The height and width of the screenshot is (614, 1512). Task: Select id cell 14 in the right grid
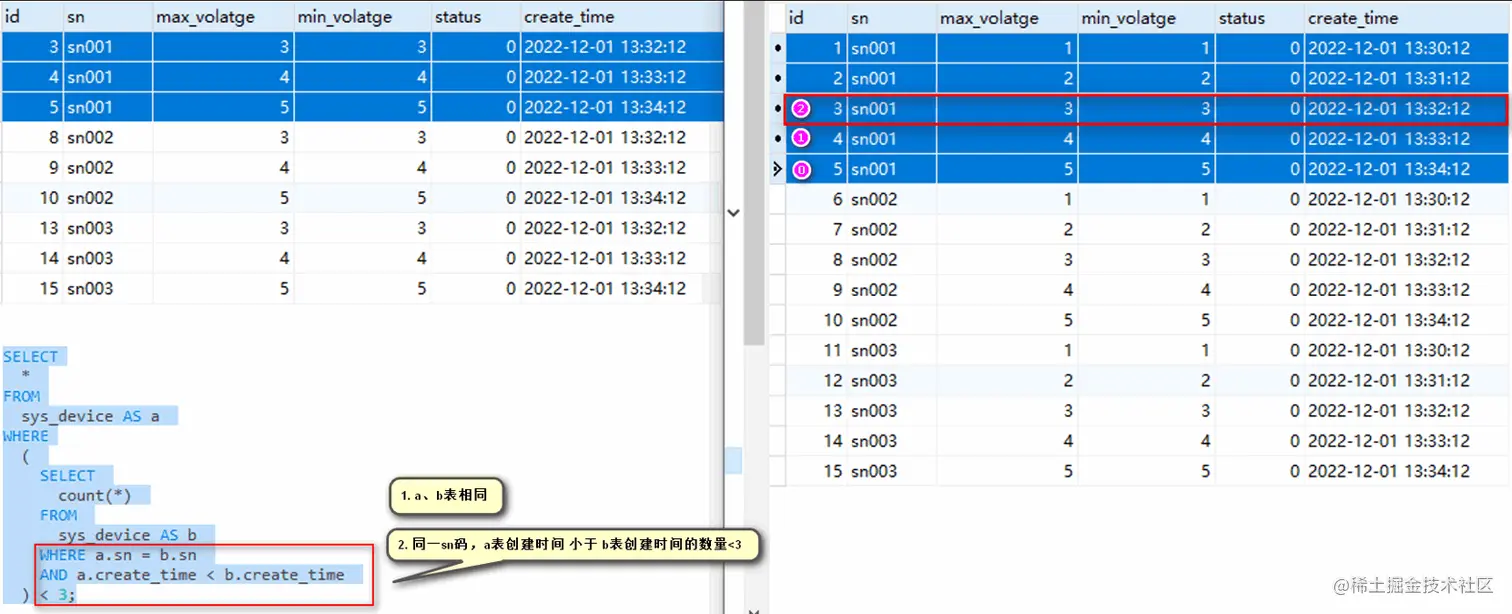(x=816, y=441)
